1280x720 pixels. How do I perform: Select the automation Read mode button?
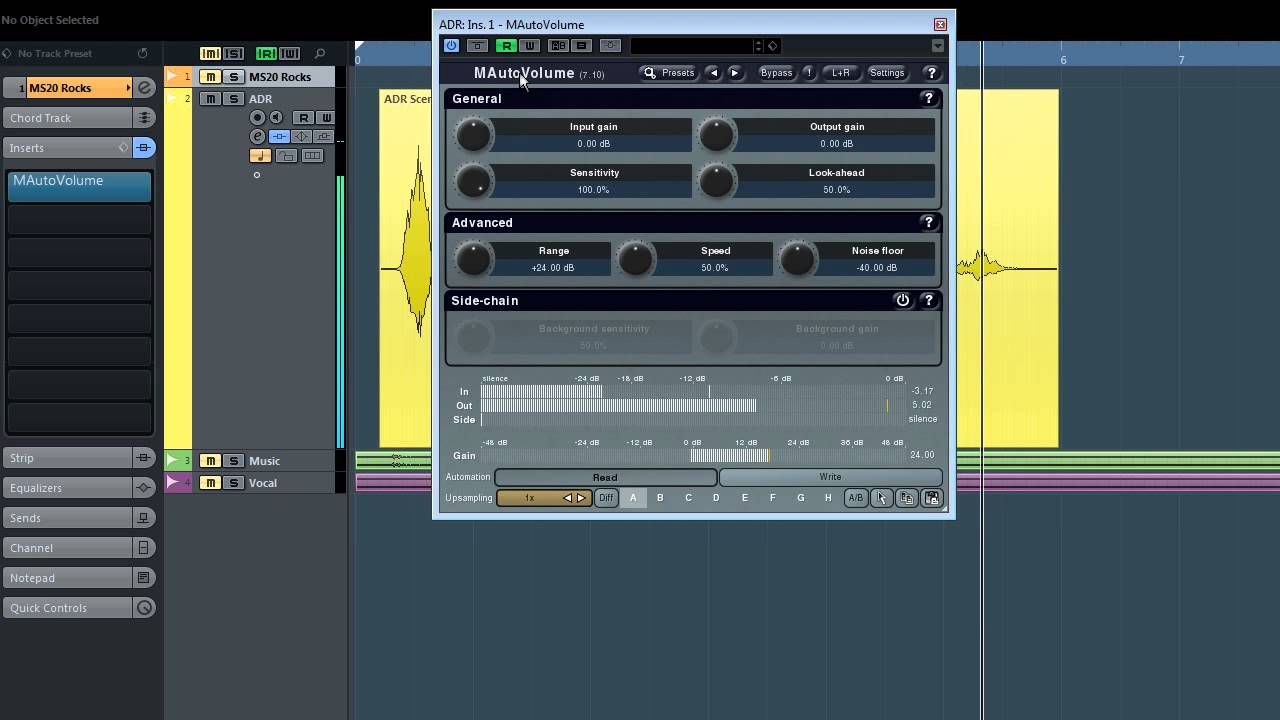[x=605, y=477]
